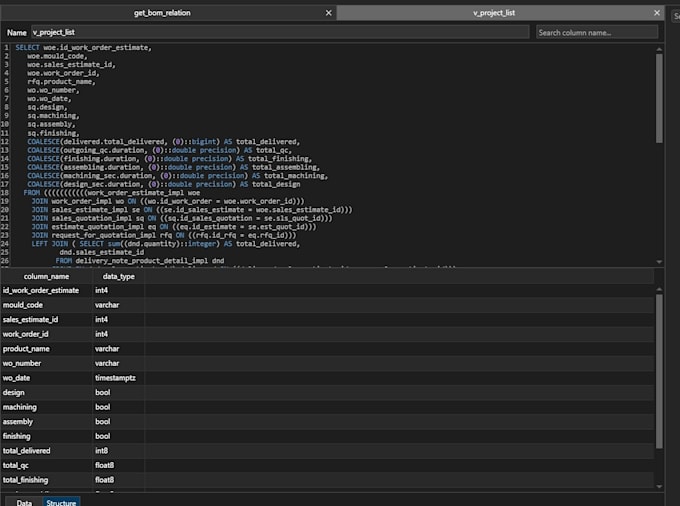The width and height of the screenshot is (680, 506).
Task: Select the product_name column row
Action: point(327,349)
